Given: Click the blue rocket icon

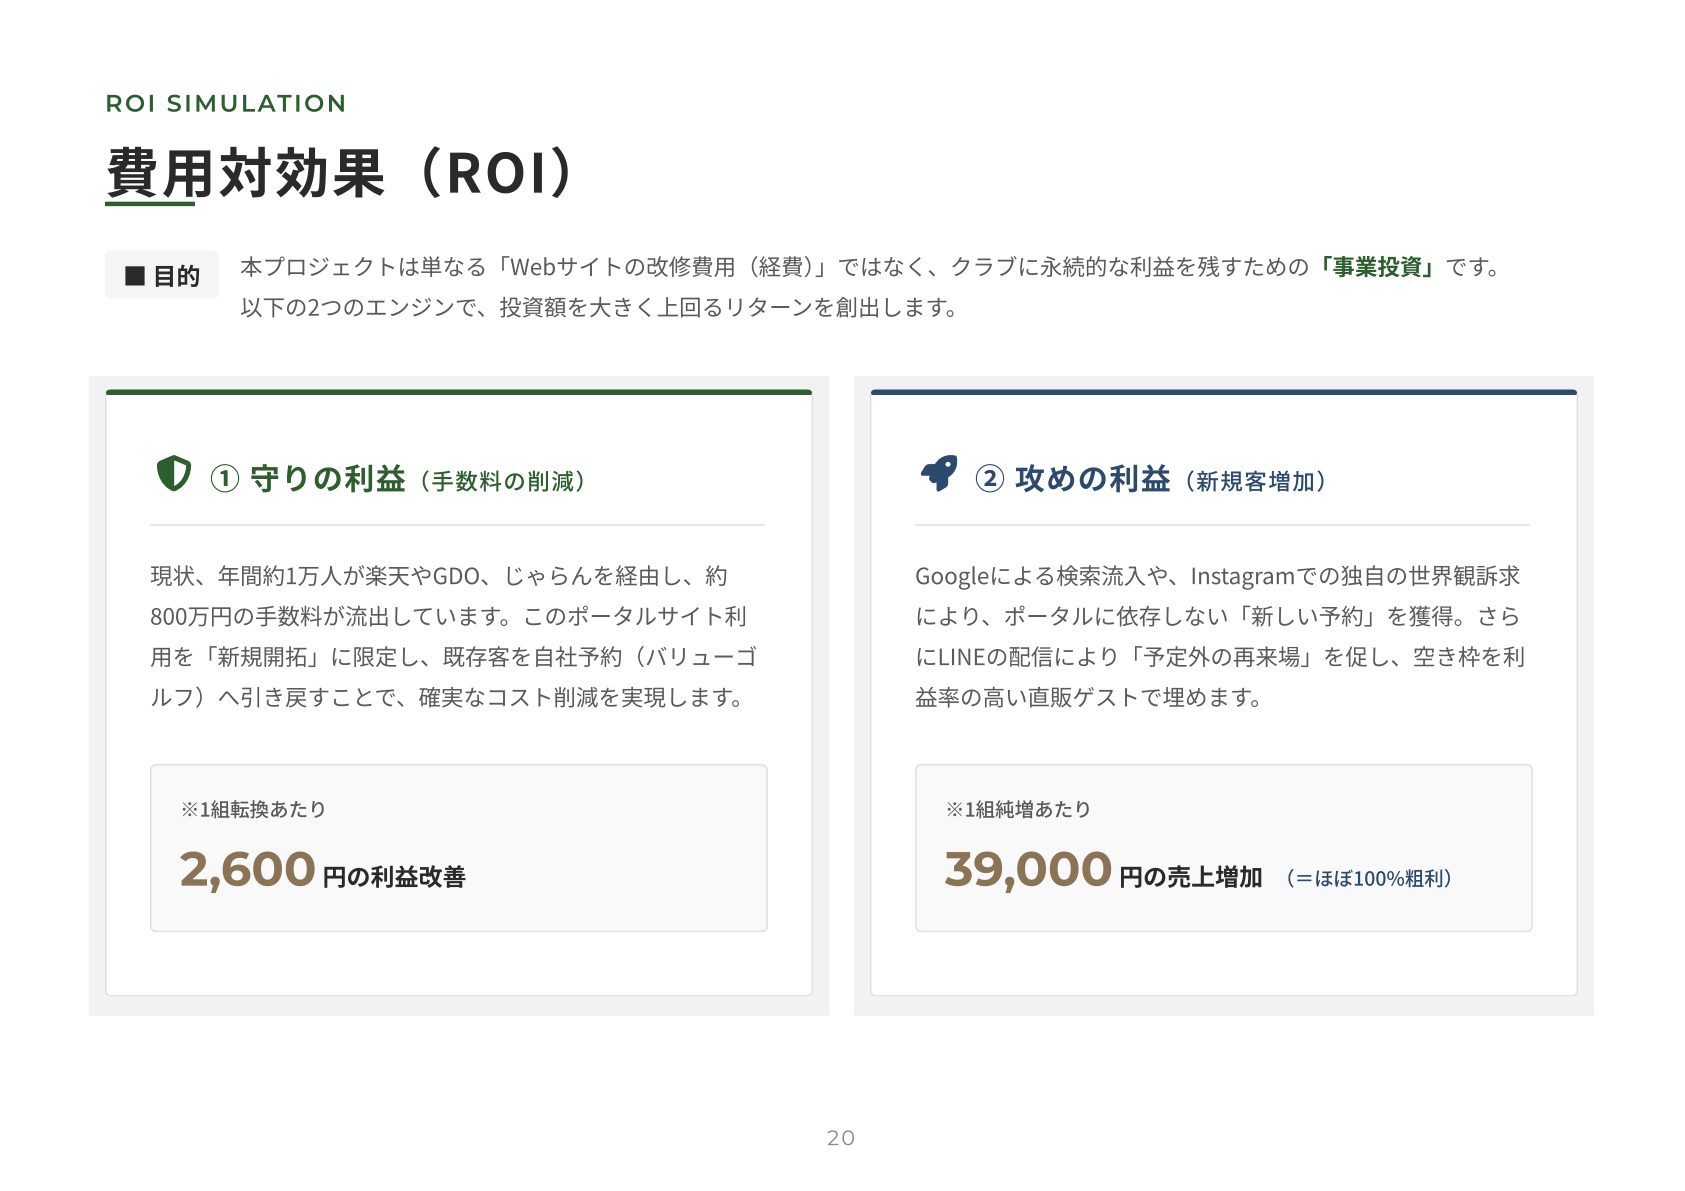Looking at the screenshot, I should click(x=939, y=473).
